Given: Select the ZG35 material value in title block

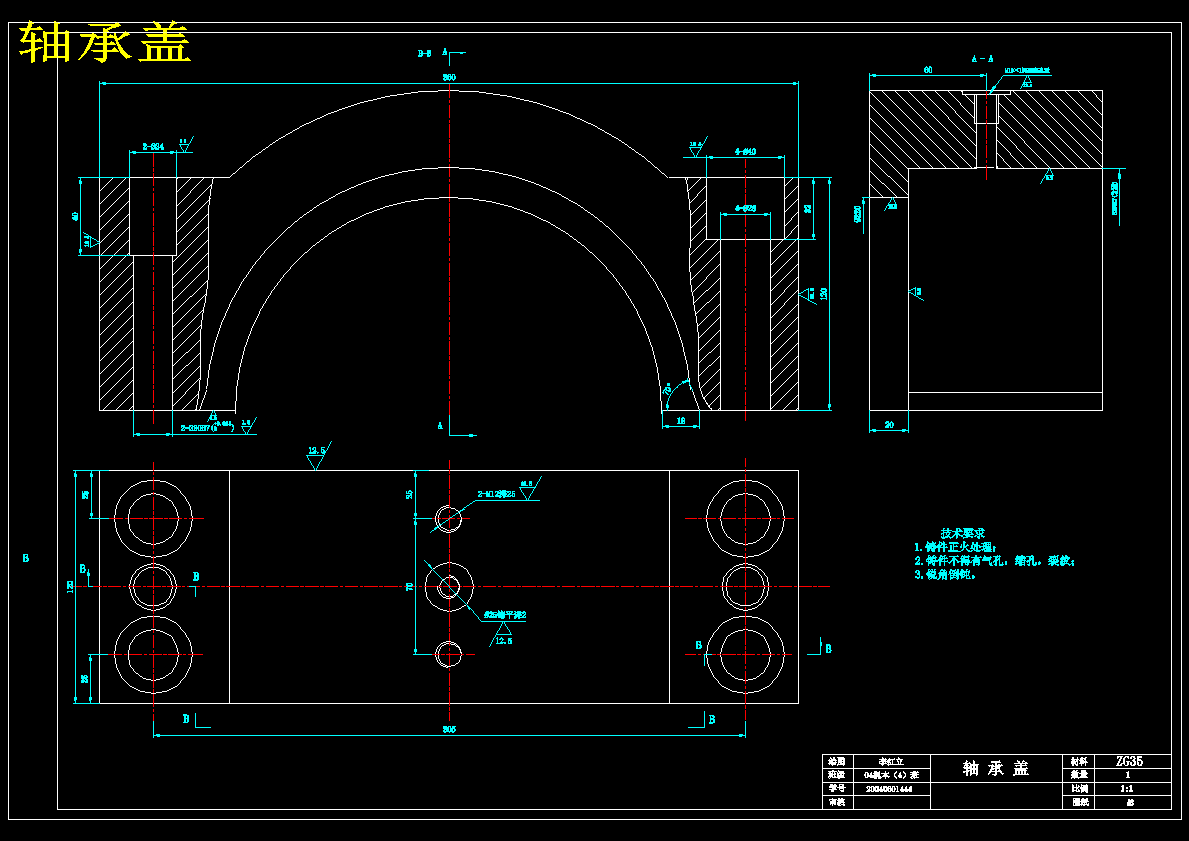Looking at the screenshot, I should point(1128,761).
